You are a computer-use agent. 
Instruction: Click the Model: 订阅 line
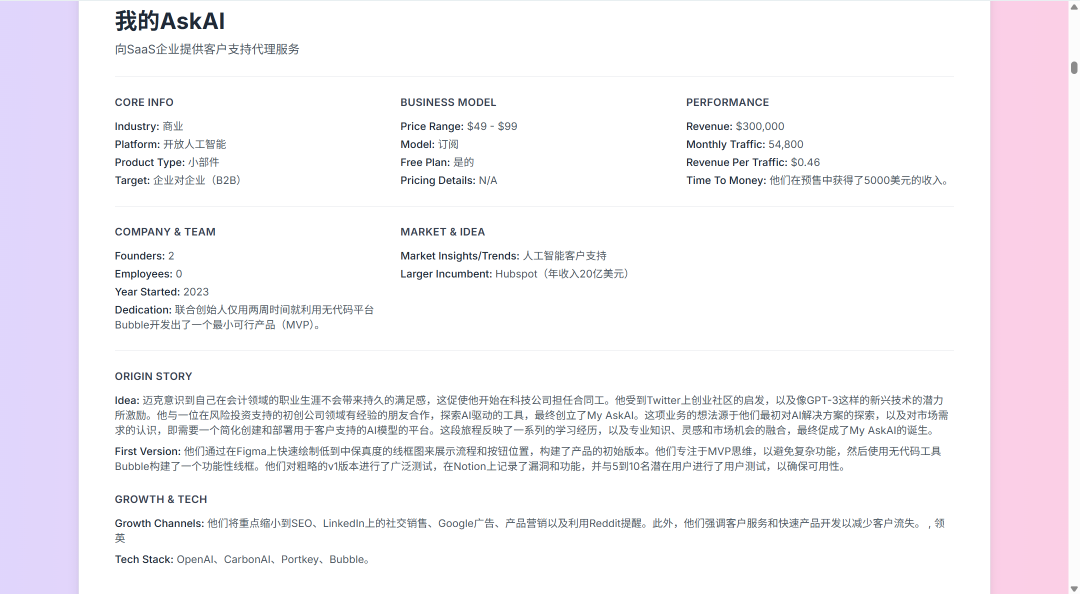tap(430, 144)
